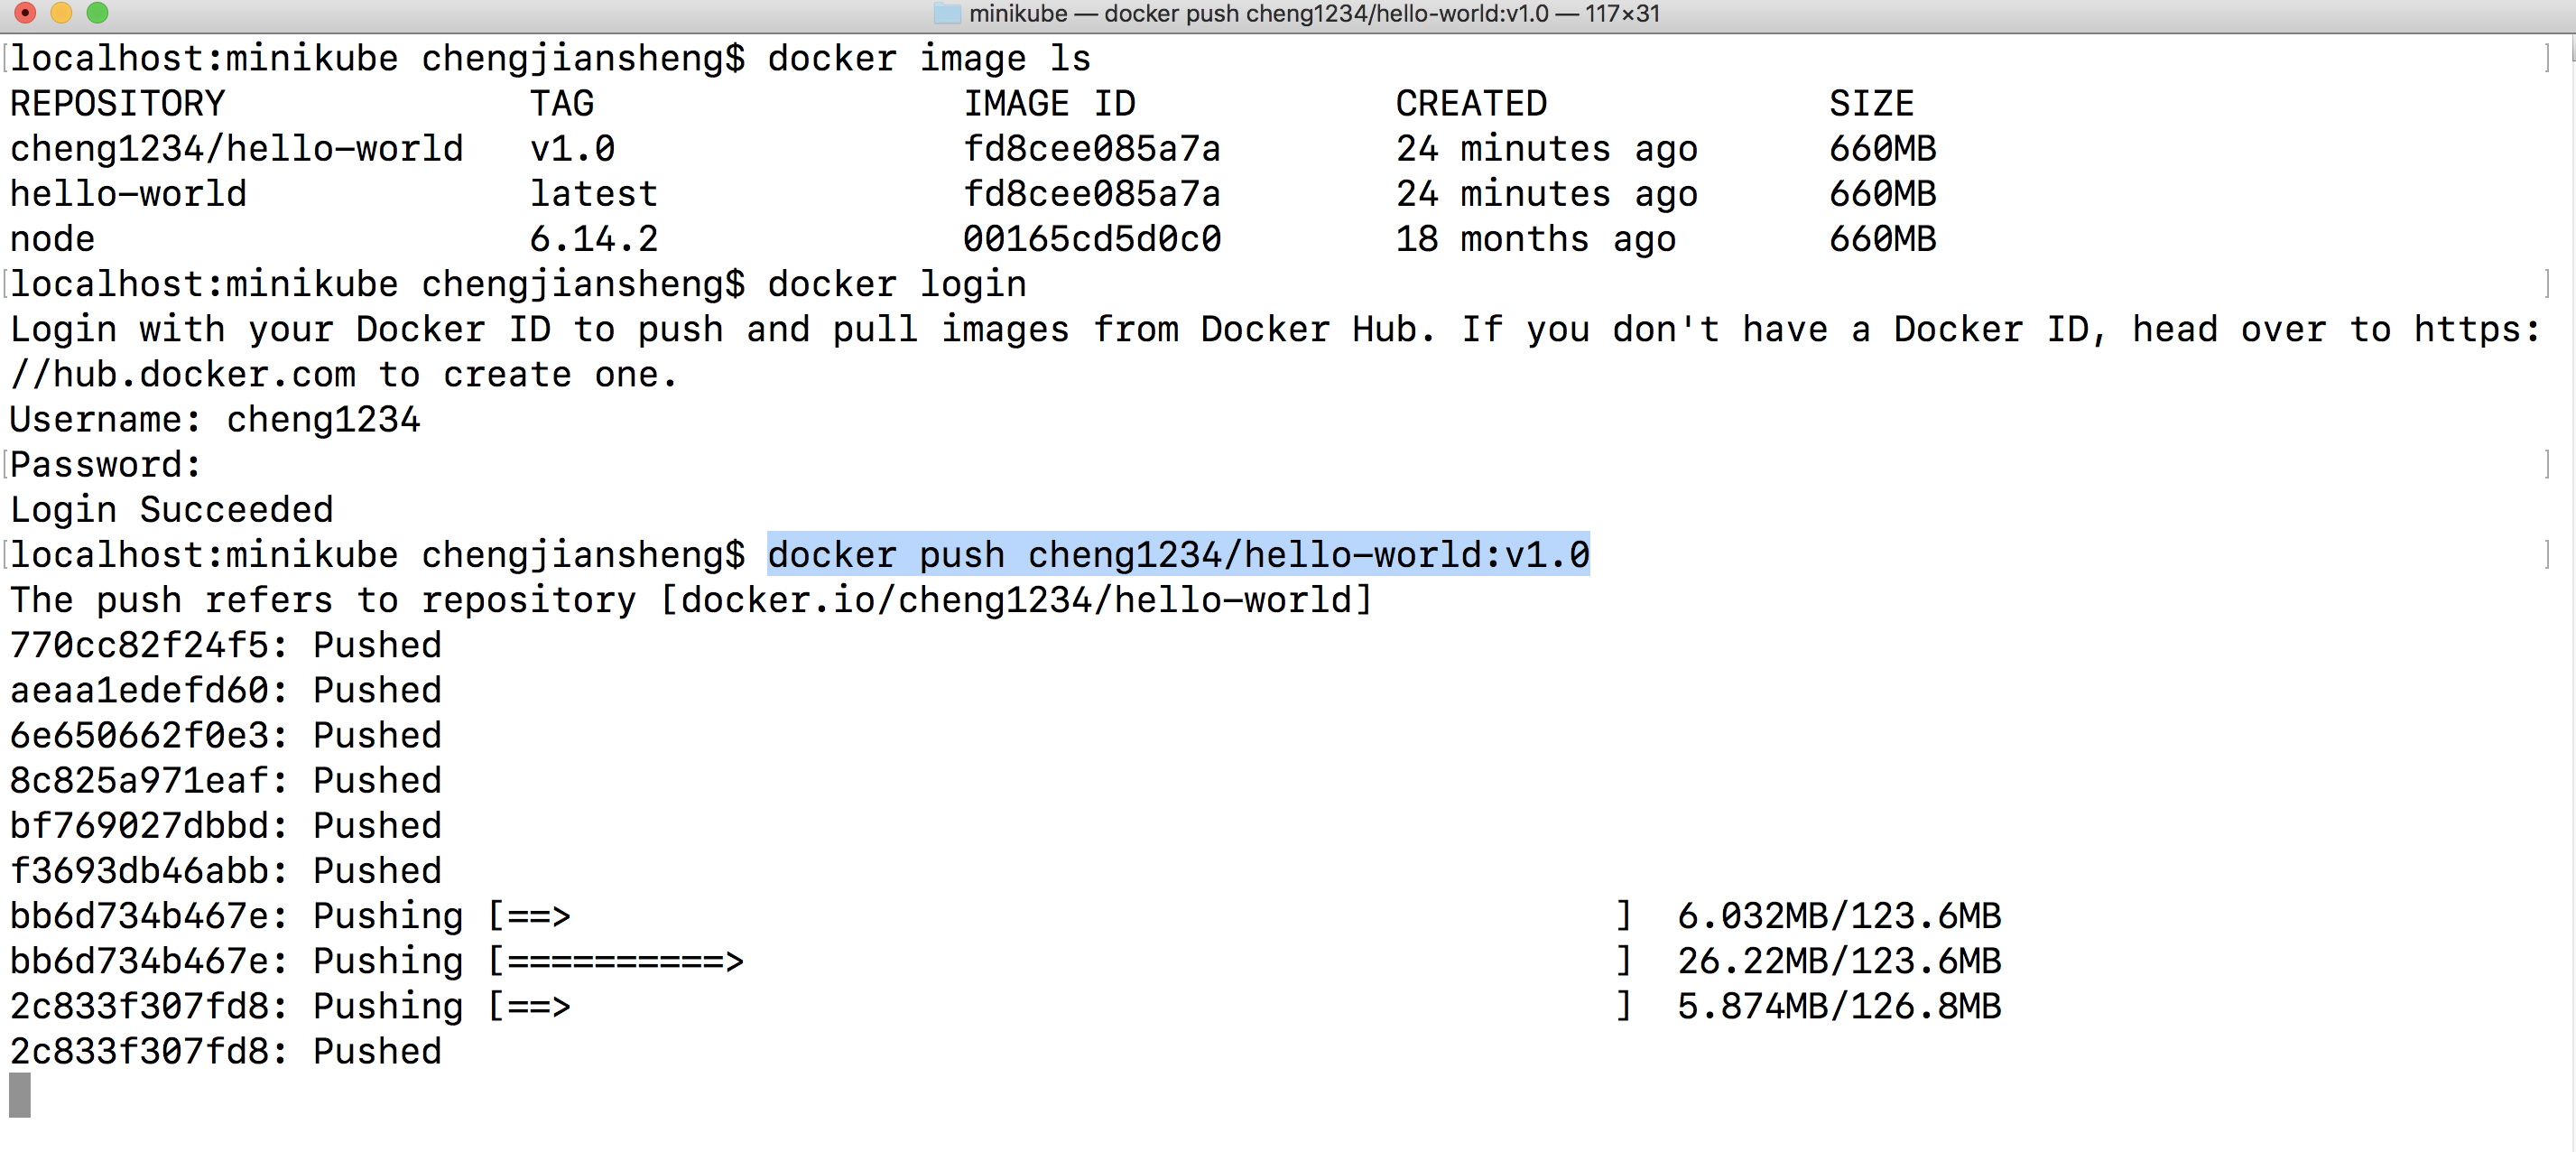2576x1152 pixels.
Task: Click the highlighted docker push command
Action: pos(1177,555)
